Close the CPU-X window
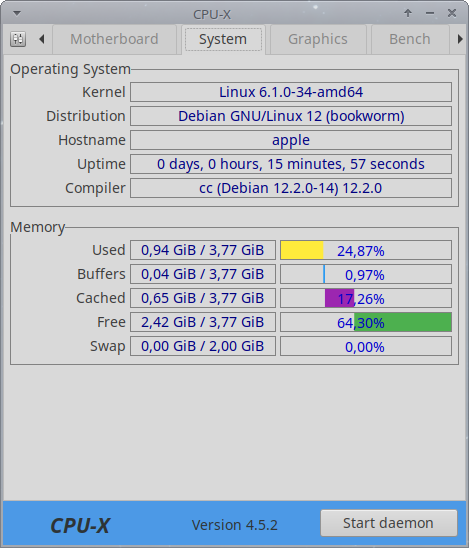Viewport: 469px width, 548px height. 452,13
